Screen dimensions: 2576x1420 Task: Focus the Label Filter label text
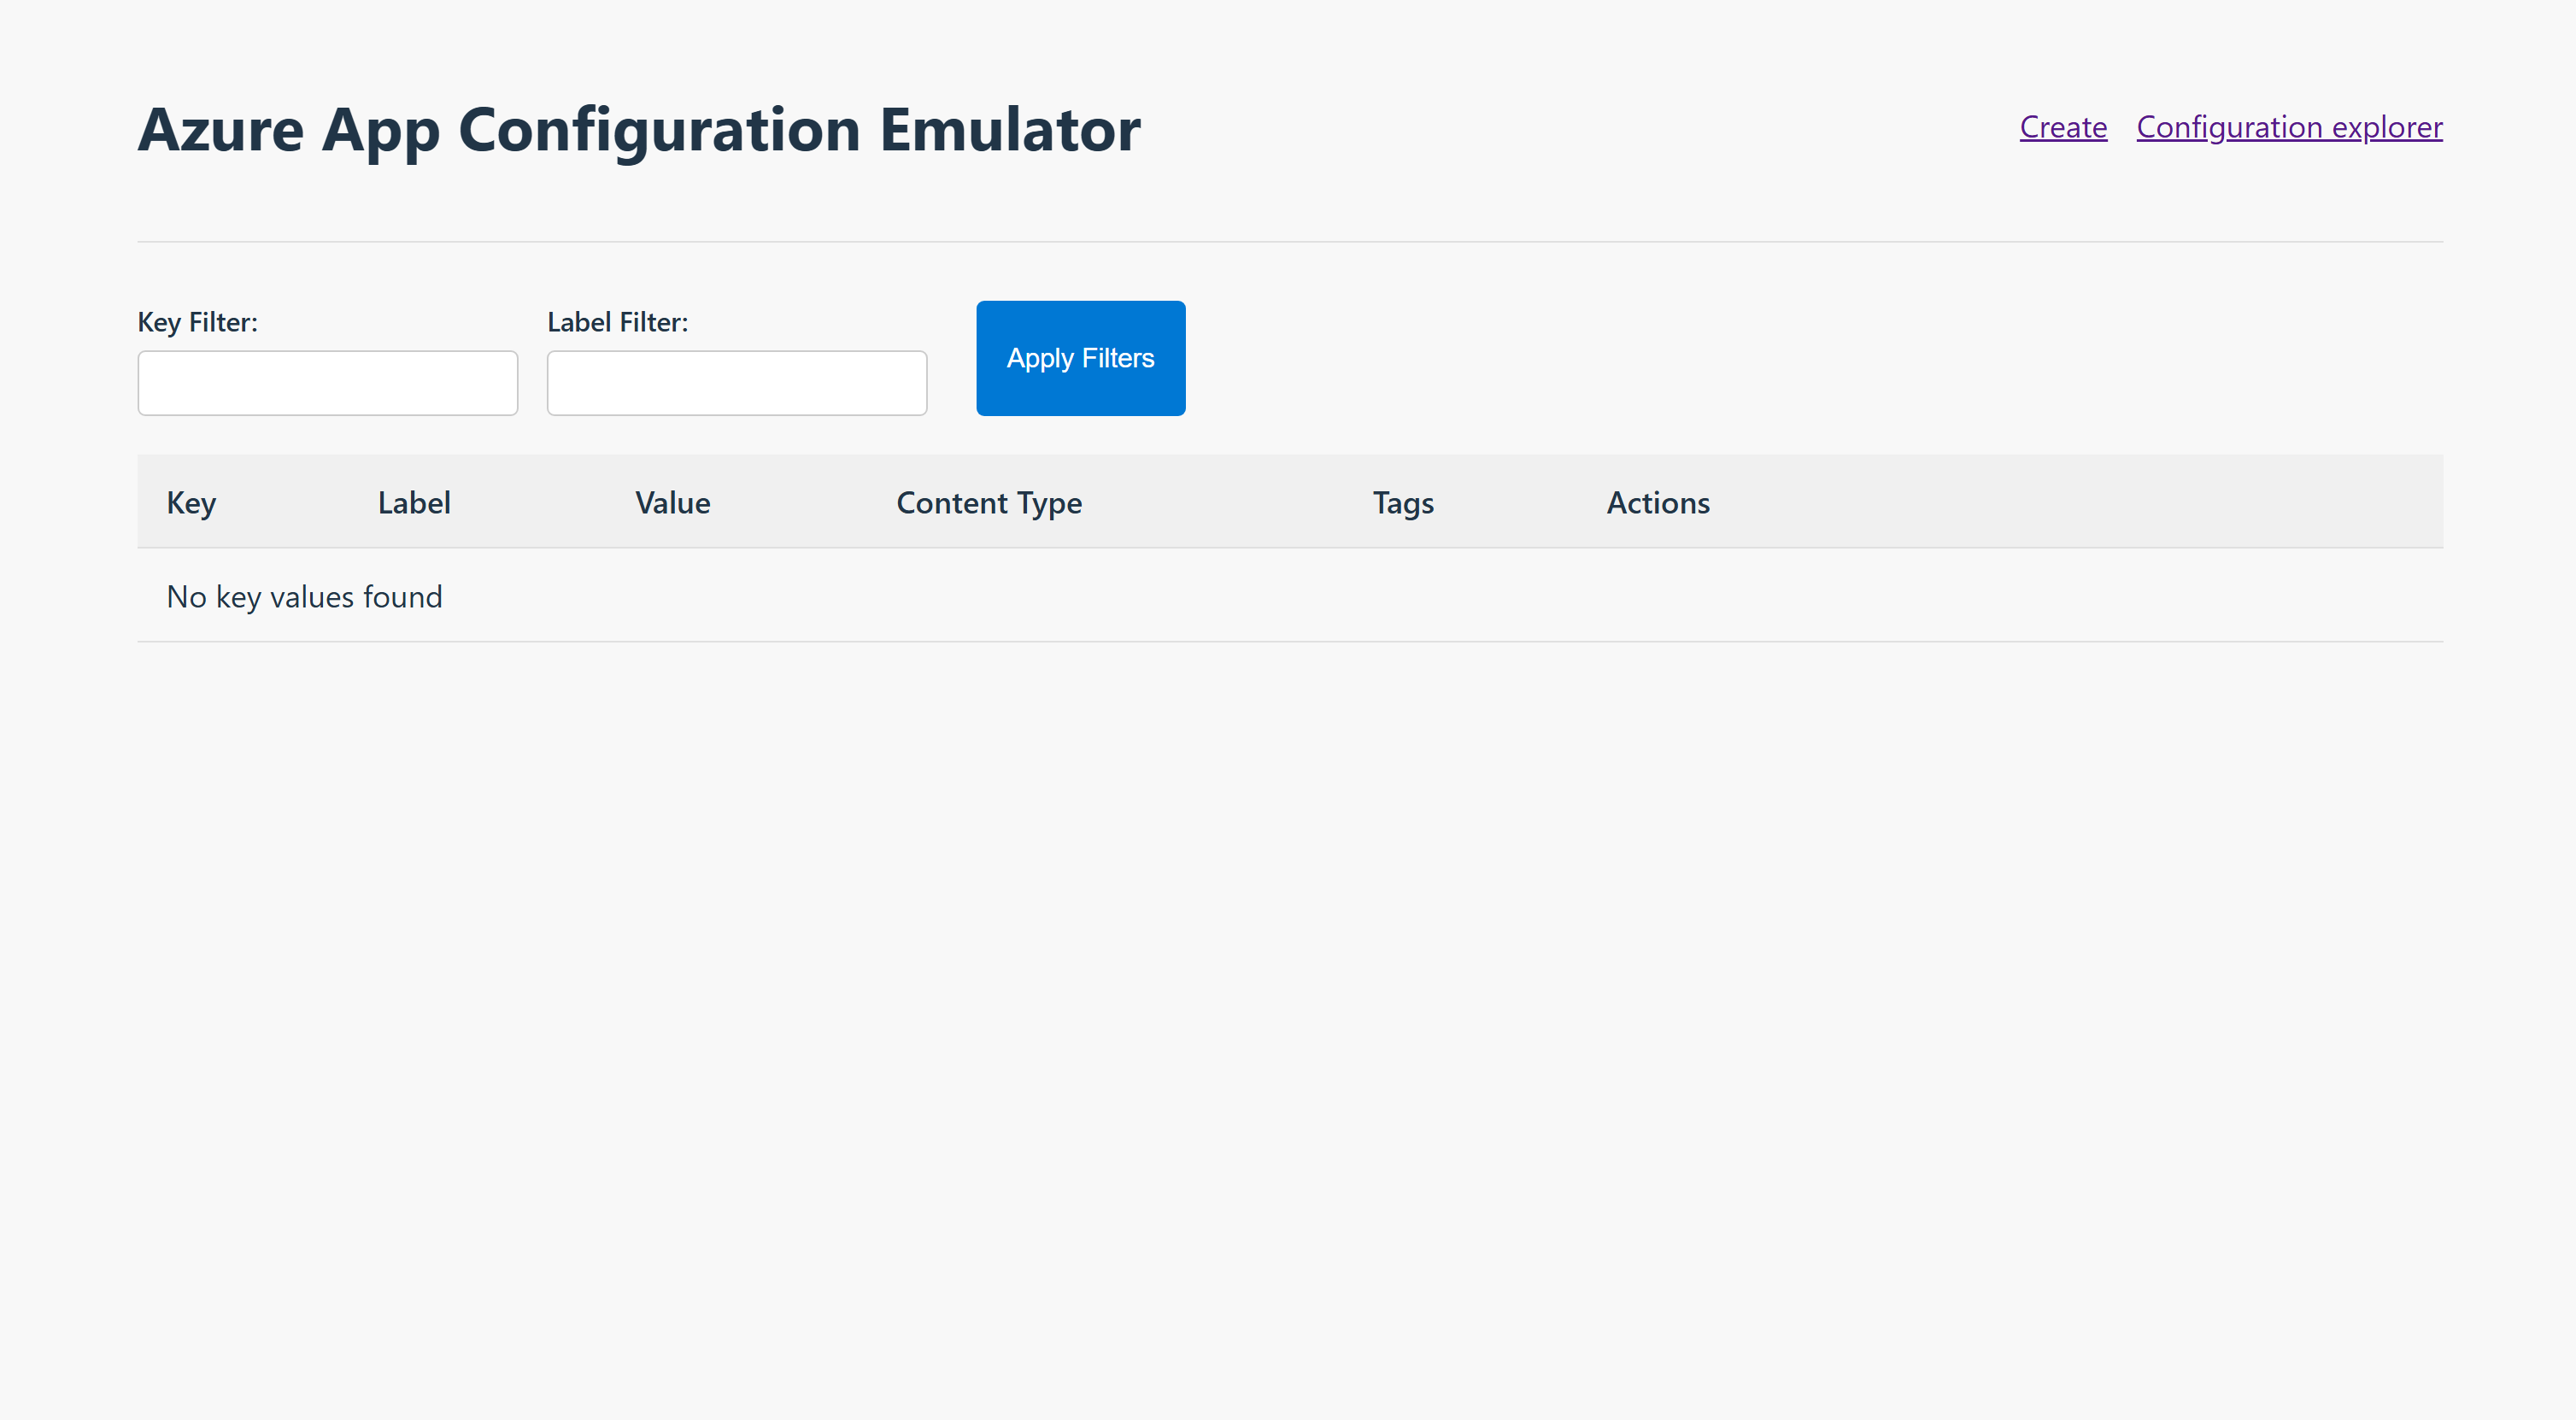617,322
